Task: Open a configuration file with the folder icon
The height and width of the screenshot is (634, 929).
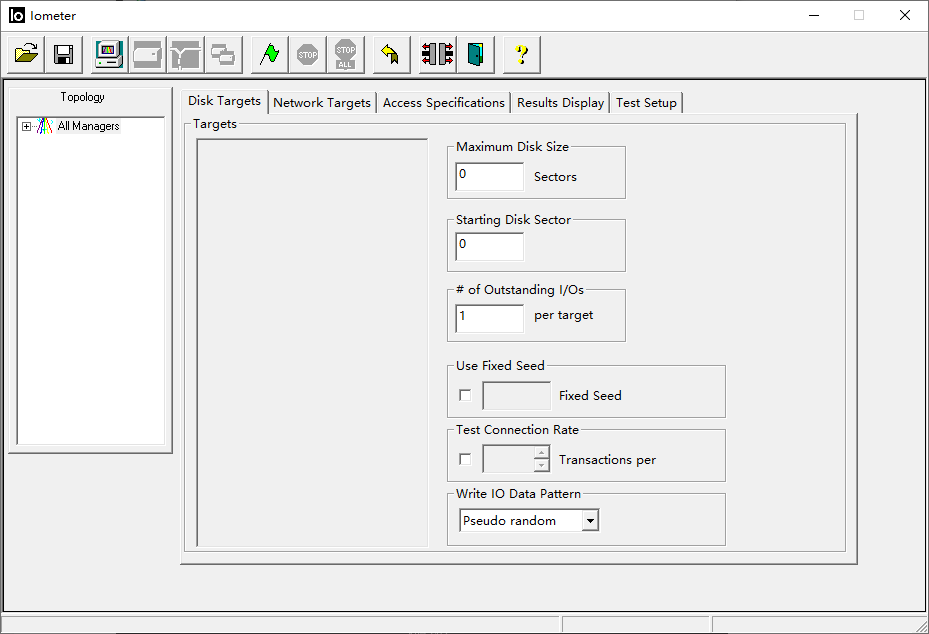Action: click(26, 55)
